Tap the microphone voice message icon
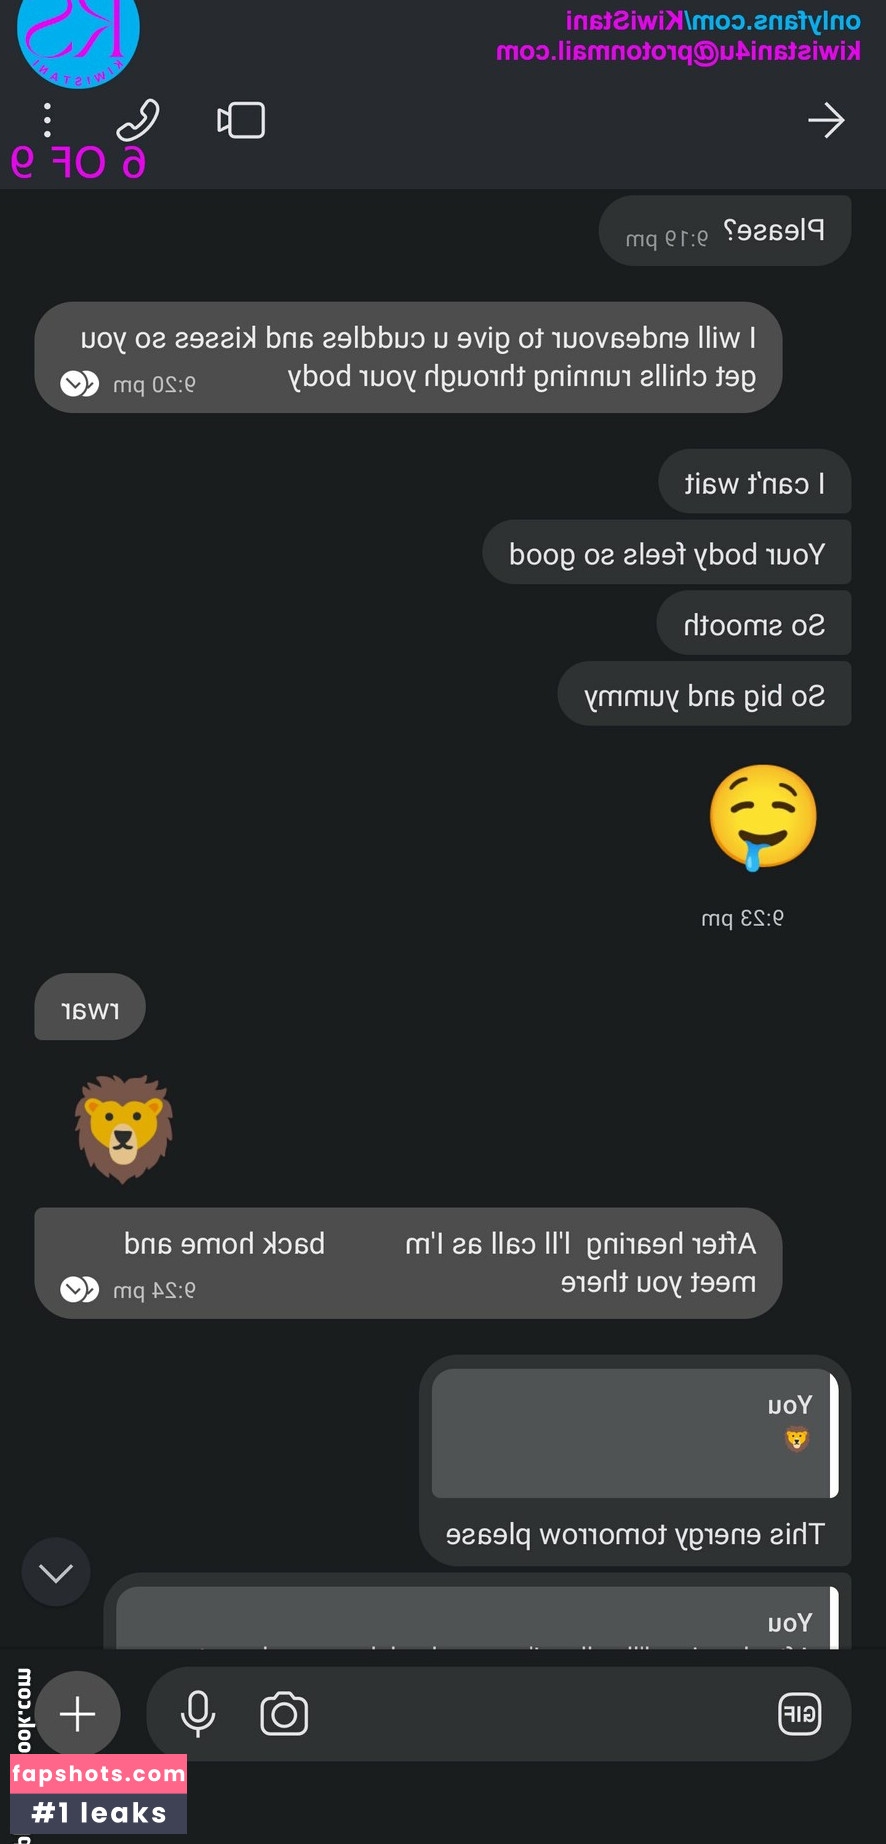 coord(197,1714)
